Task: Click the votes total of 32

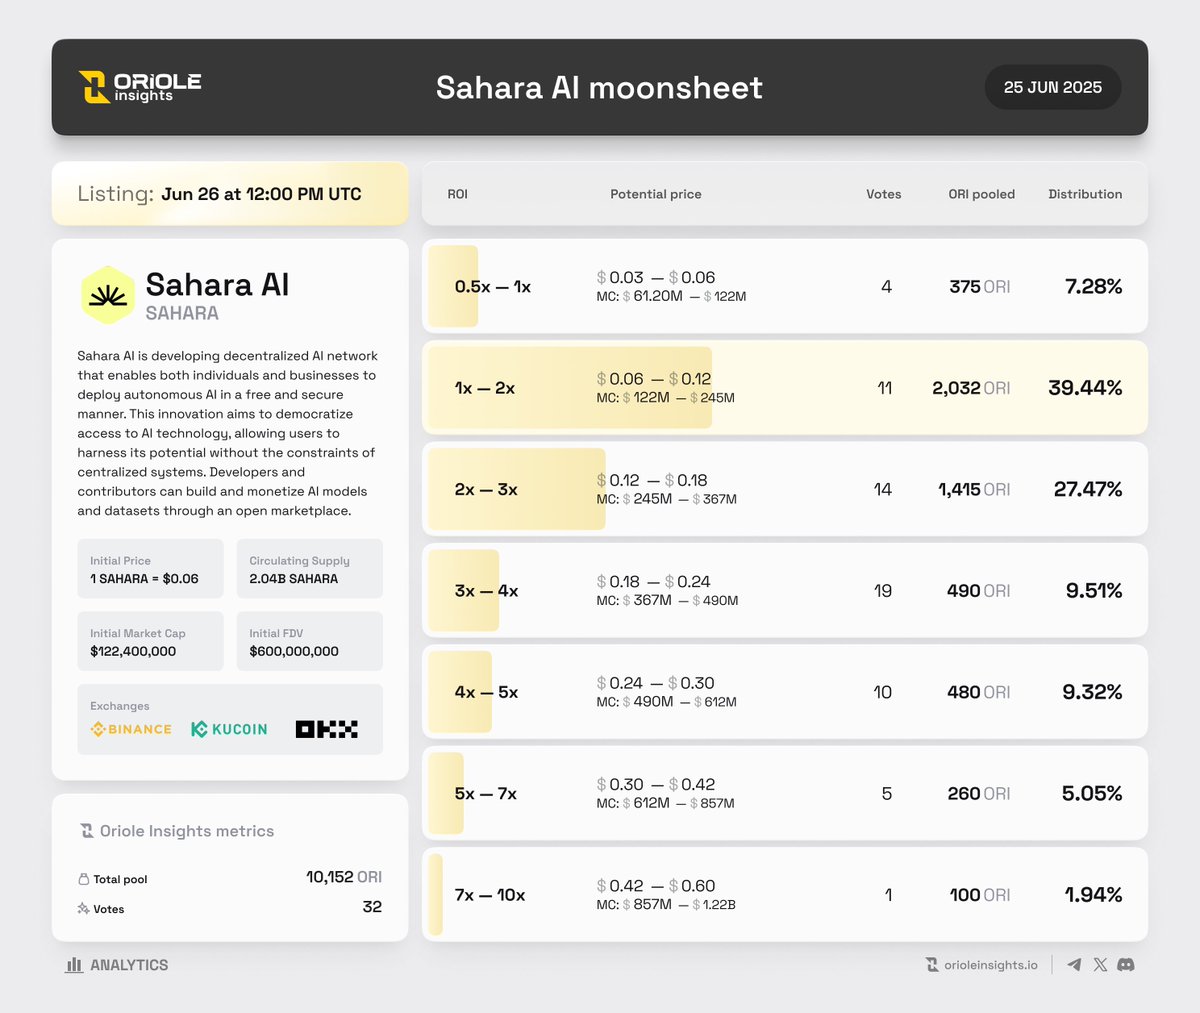Action: (x=372, y=907)
